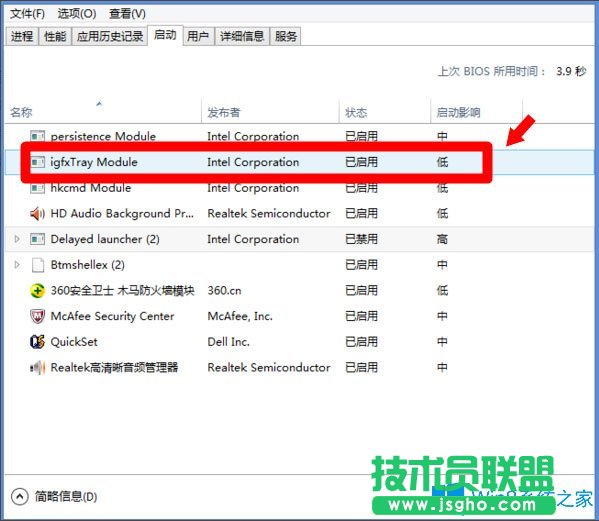This screenshot has width=599, height=521.
Task: Click the Btmshellex blank file icon
Action: [x=37, y=265]
